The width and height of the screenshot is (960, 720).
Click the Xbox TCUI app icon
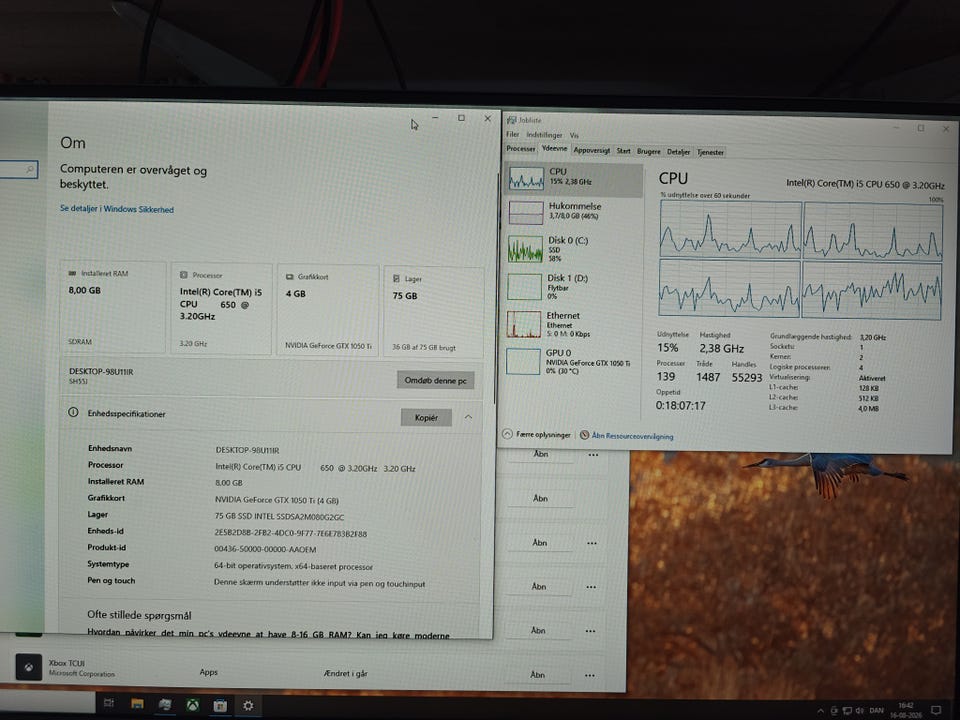tap(28, 667)
